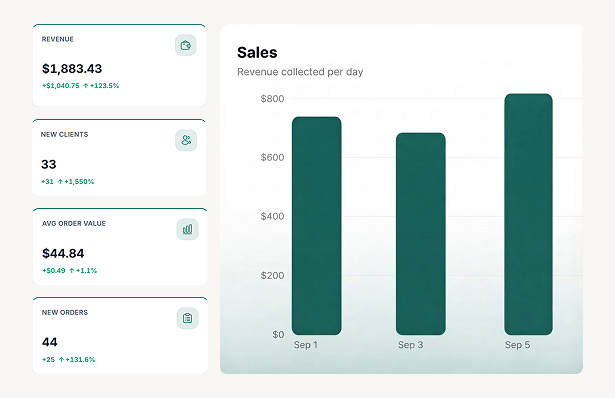Click the 'Revenue collected per day' subtitle
The height and width of the screenshot is (398, 615).
pos(300,72)
